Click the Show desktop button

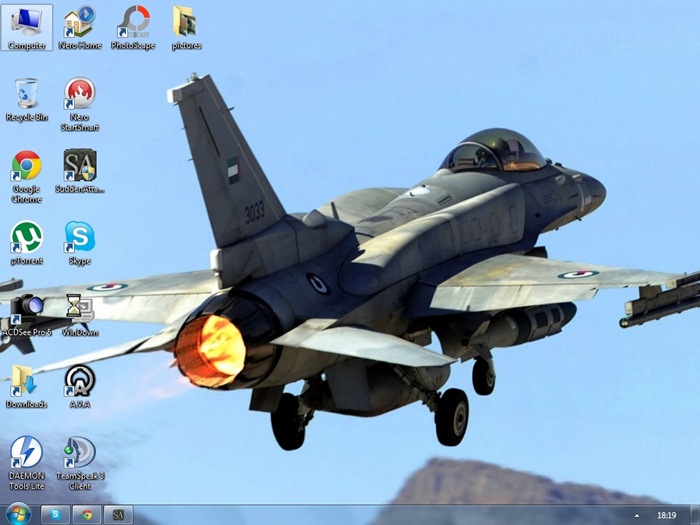[694, 515]
